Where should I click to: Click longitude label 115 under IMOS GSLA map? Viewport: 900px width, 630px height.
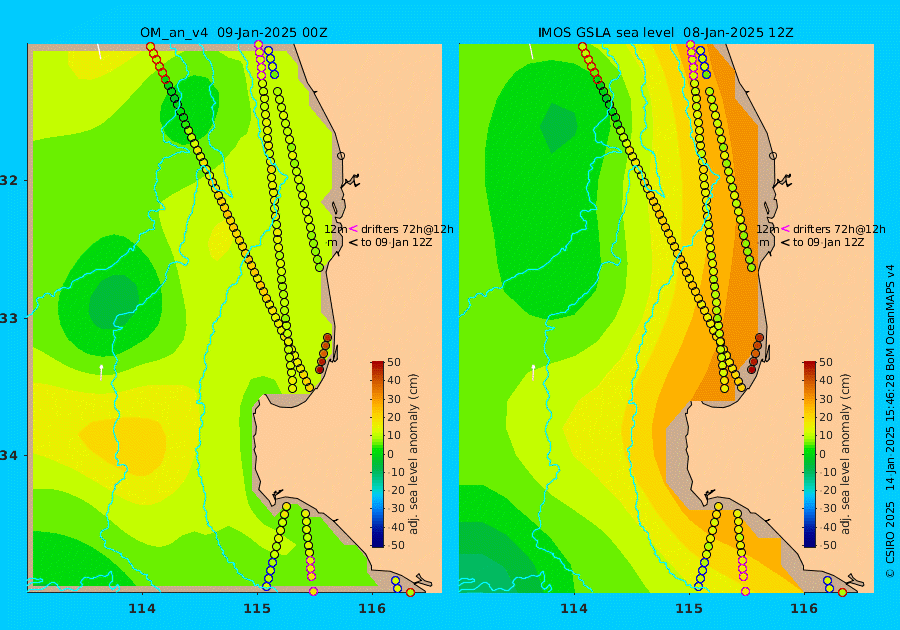click(x=689, y=609)
